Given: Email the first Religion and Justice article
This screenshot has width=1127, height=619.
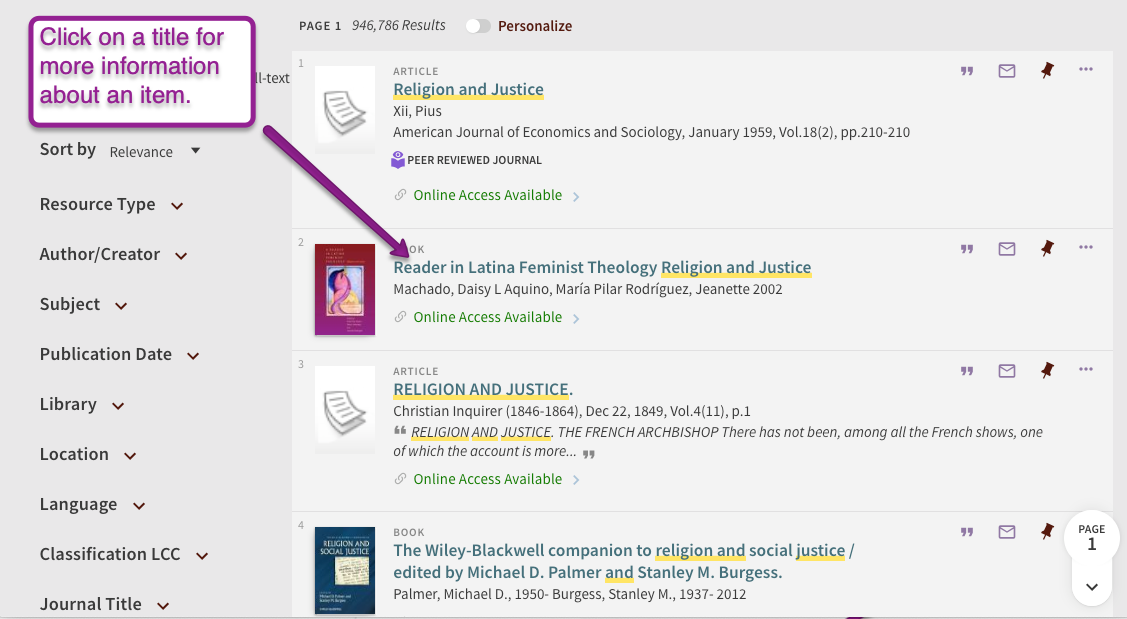Looking at the screenshot, I should click(1007, 71).
